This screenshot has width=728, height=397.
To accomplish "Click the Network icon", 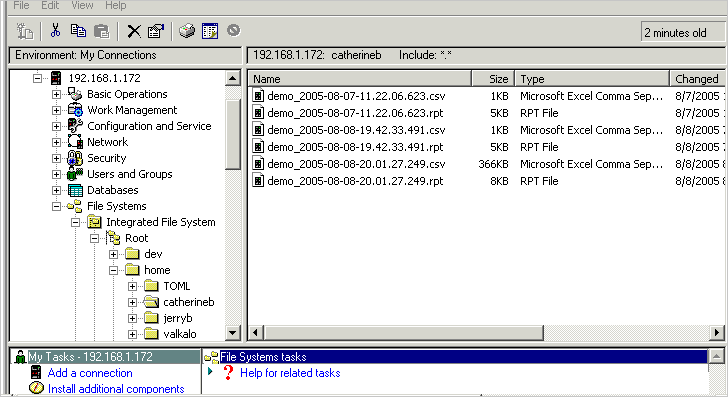I will 75,142.
